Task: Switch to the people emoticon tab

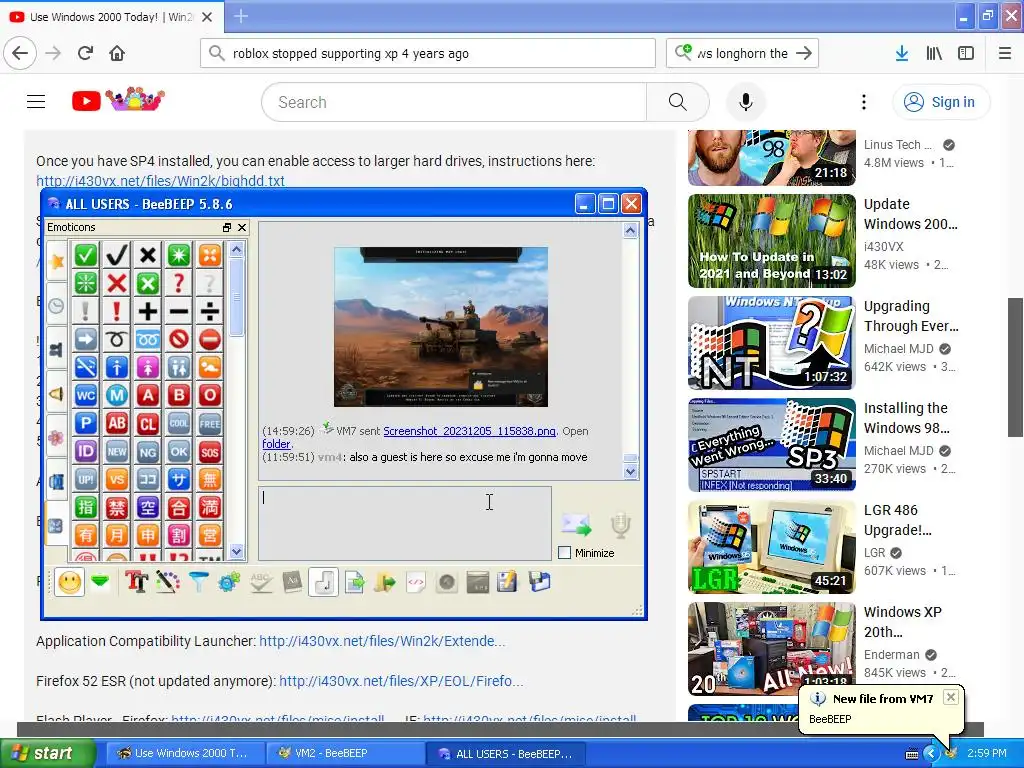Action: 57,349
